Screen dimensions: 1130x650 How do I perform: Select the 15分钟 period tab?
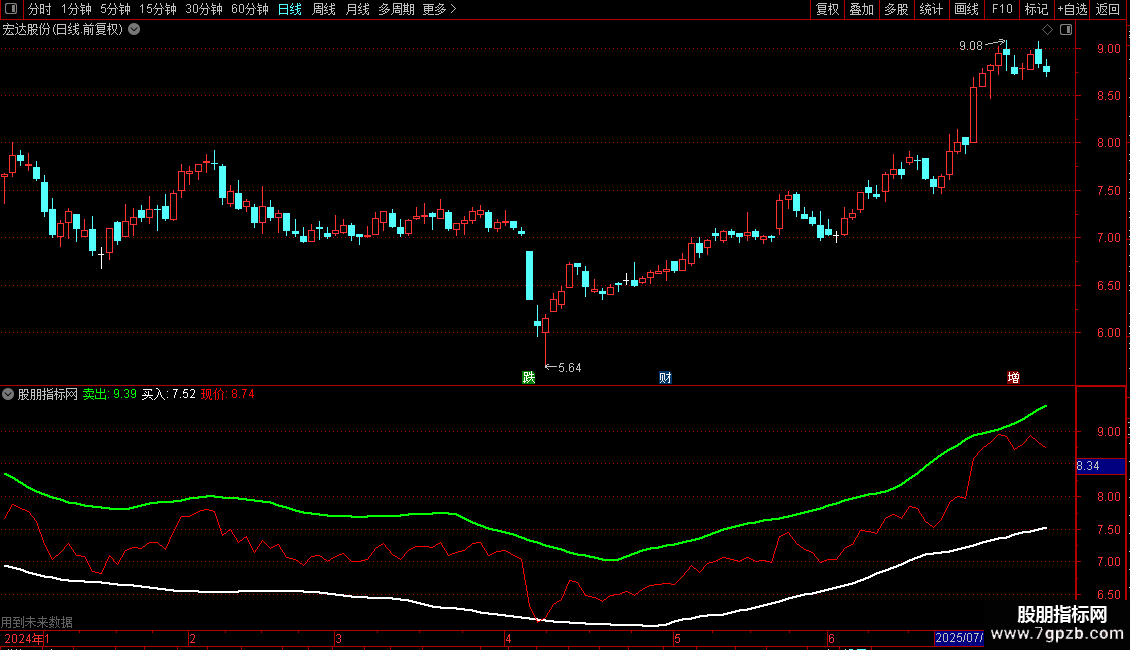pyautogui.click(x=158, y=9)
